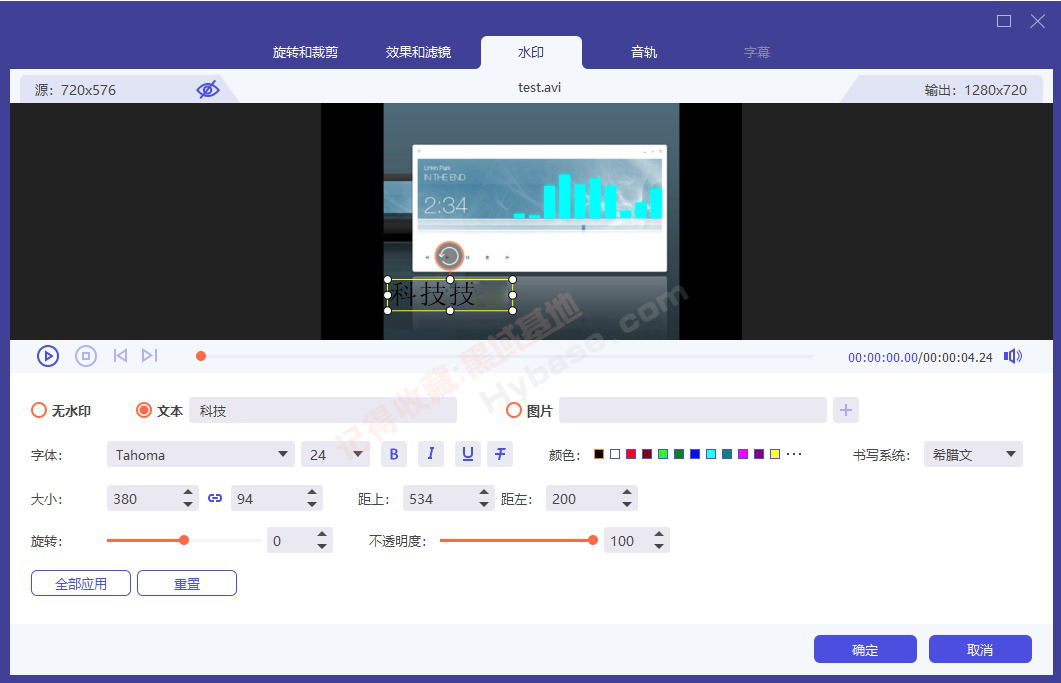Click the 全部应用 apply to all button

tap(81, 583)
